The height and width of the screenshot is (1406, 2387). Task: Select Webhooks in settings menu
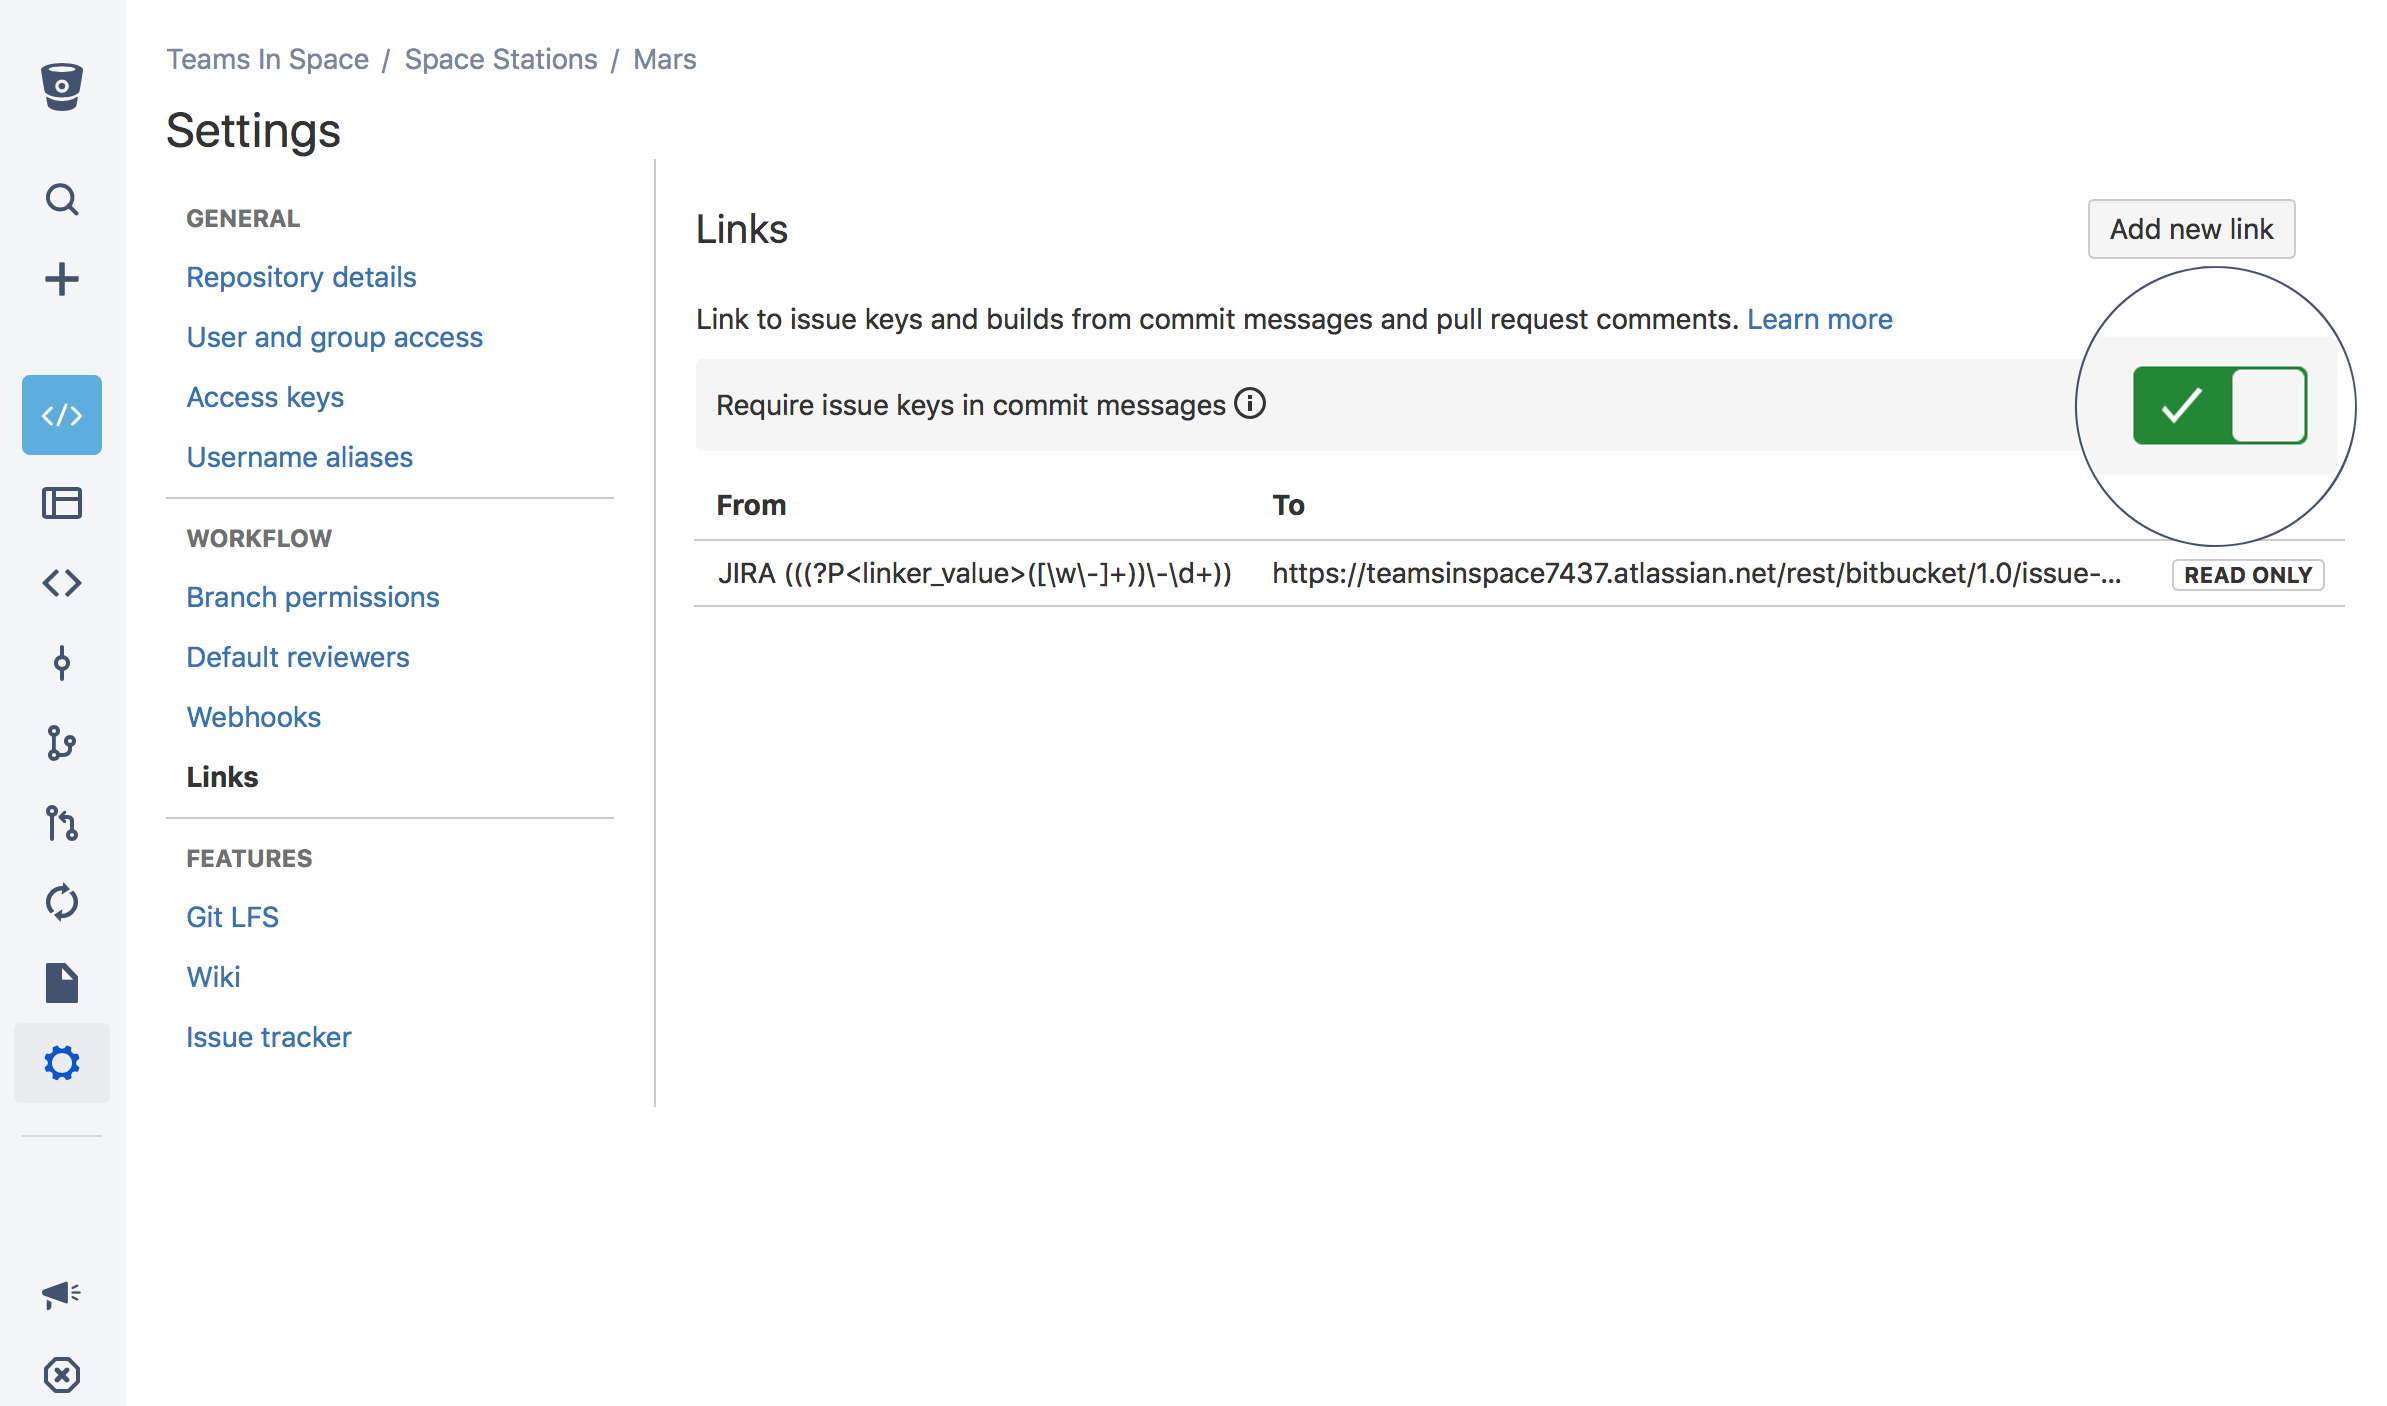pos(253,717)
